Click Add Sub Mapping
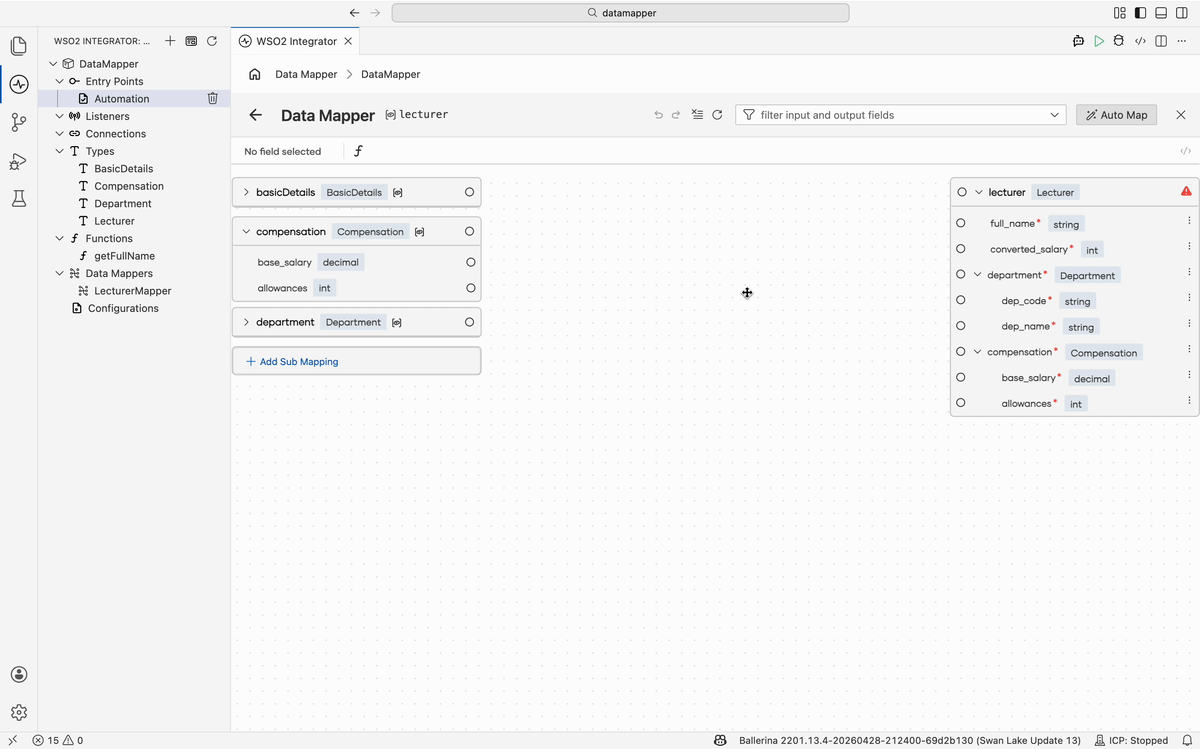Screen dimensions: 1200x749 (x=356, y=361)
